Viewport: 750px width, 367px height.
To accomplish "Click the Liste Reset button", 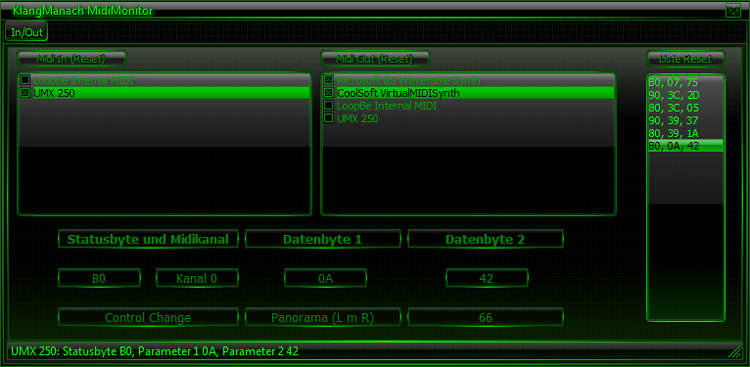I will [685, 59].
